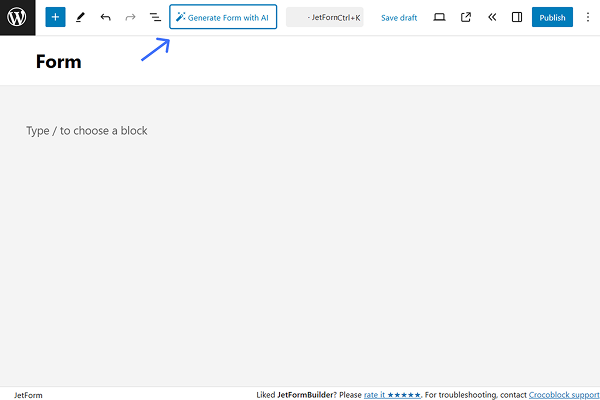
Task: Click JetForm breadcrumb in status bar
Action: [x=28, y=395]
